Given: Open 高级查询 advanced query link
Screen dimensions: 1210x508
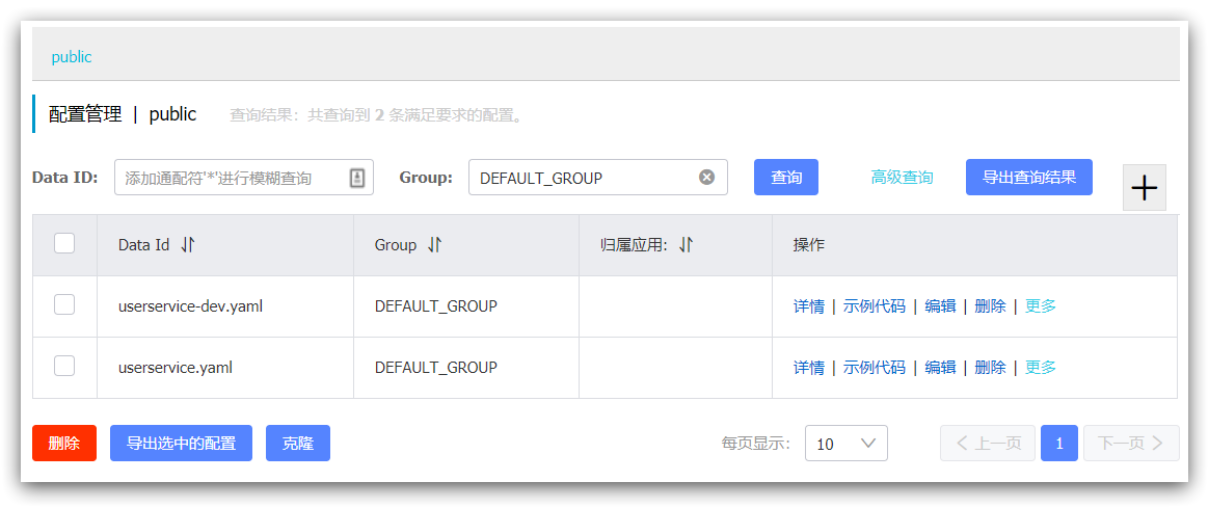Looking at the screenshot, I should tap(901, 177).
